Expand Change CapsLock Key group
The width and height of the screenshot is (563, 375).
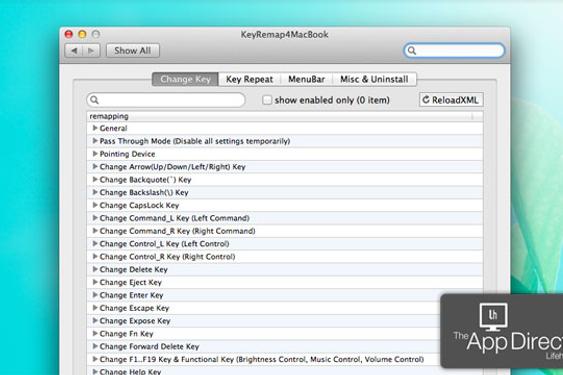(x=95, y=205)
